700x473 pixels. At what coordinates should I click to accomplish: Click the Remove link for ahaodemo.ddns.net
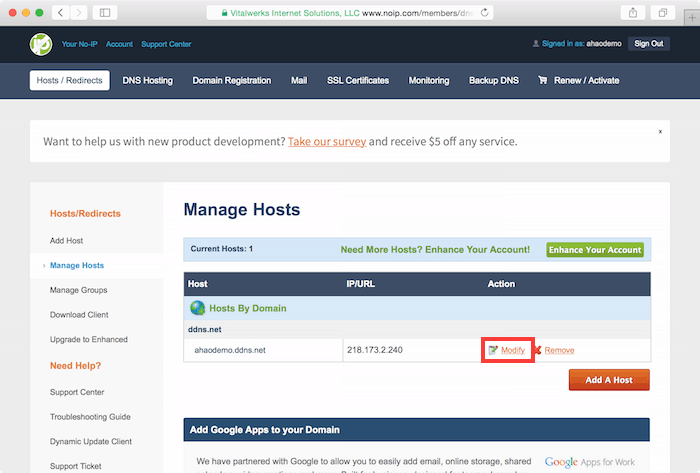pyautogui.click(x=559, y=350)
